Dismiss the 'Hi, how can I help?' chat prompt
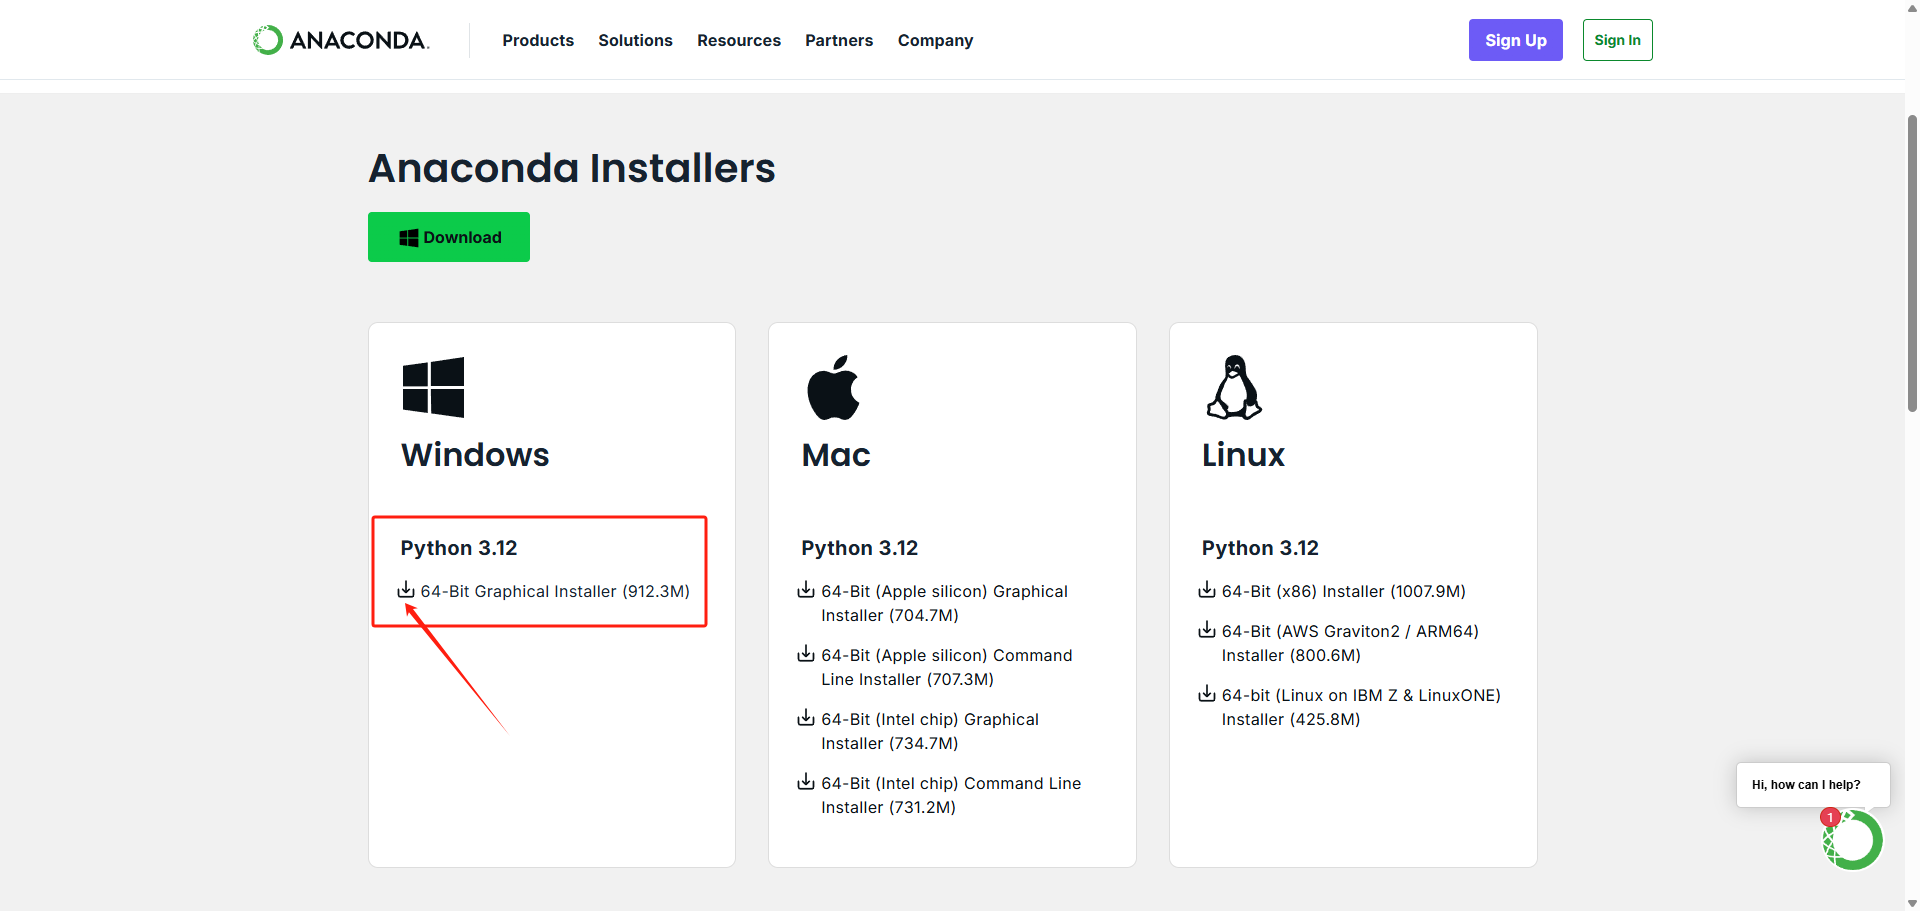 click(1812, 785)
